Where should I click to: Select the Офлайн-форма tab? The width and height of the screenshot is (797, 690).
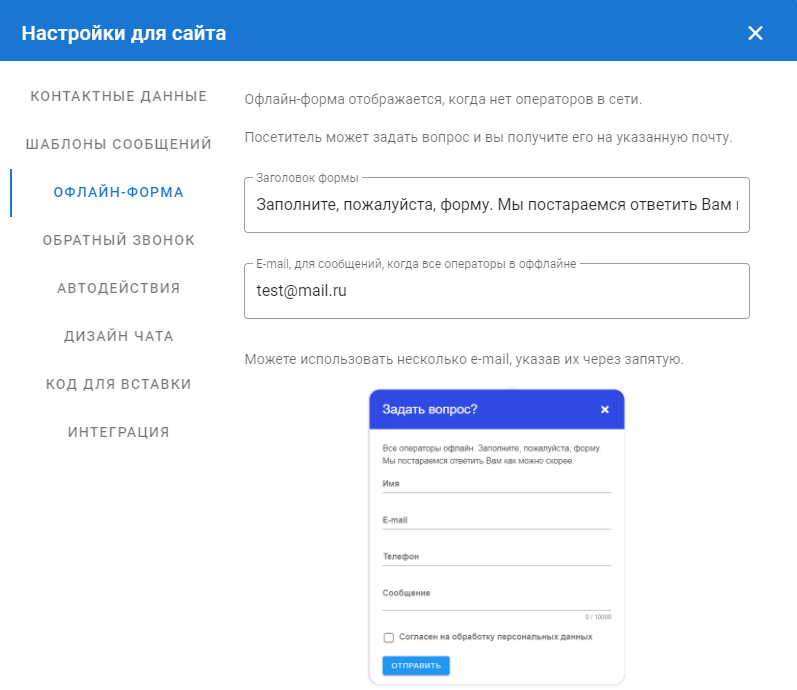tap(119, 192)
